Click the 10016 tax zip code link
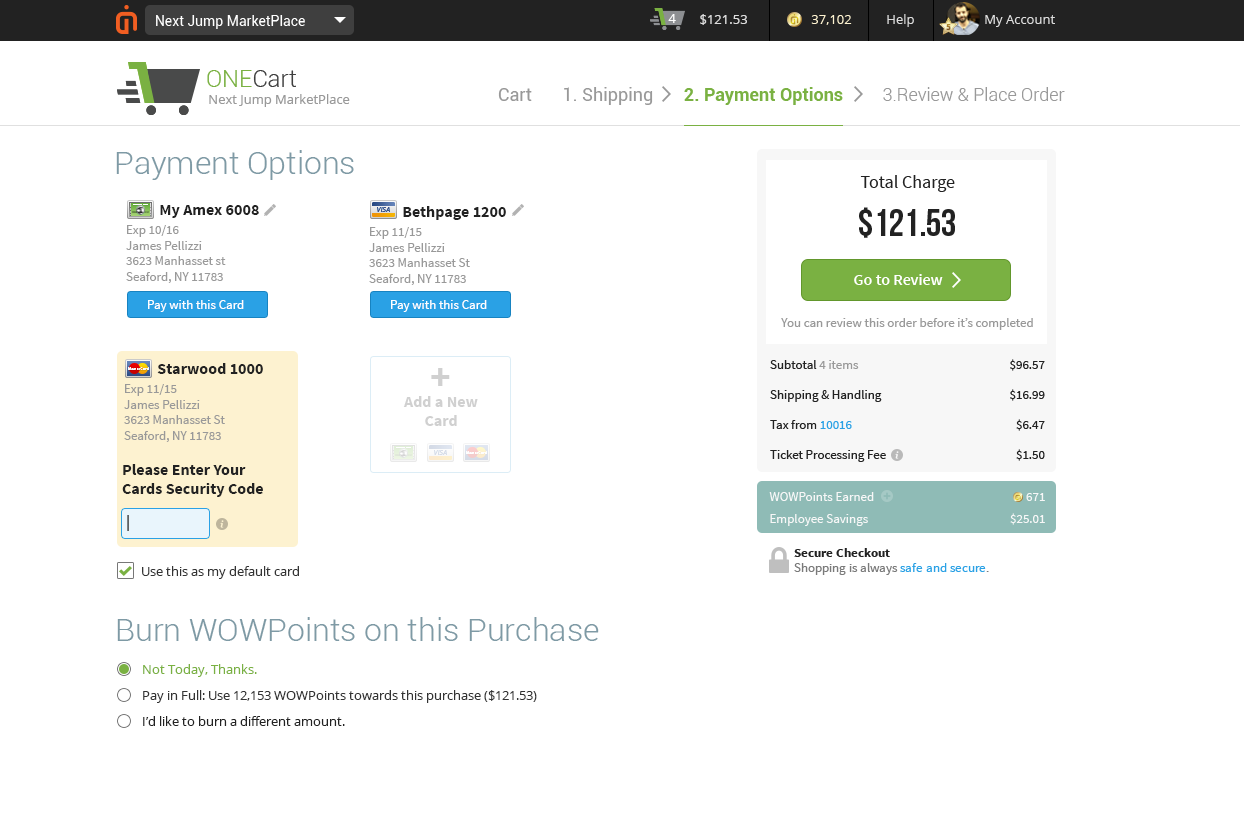 pyautogui.click(x=836, y=425)
